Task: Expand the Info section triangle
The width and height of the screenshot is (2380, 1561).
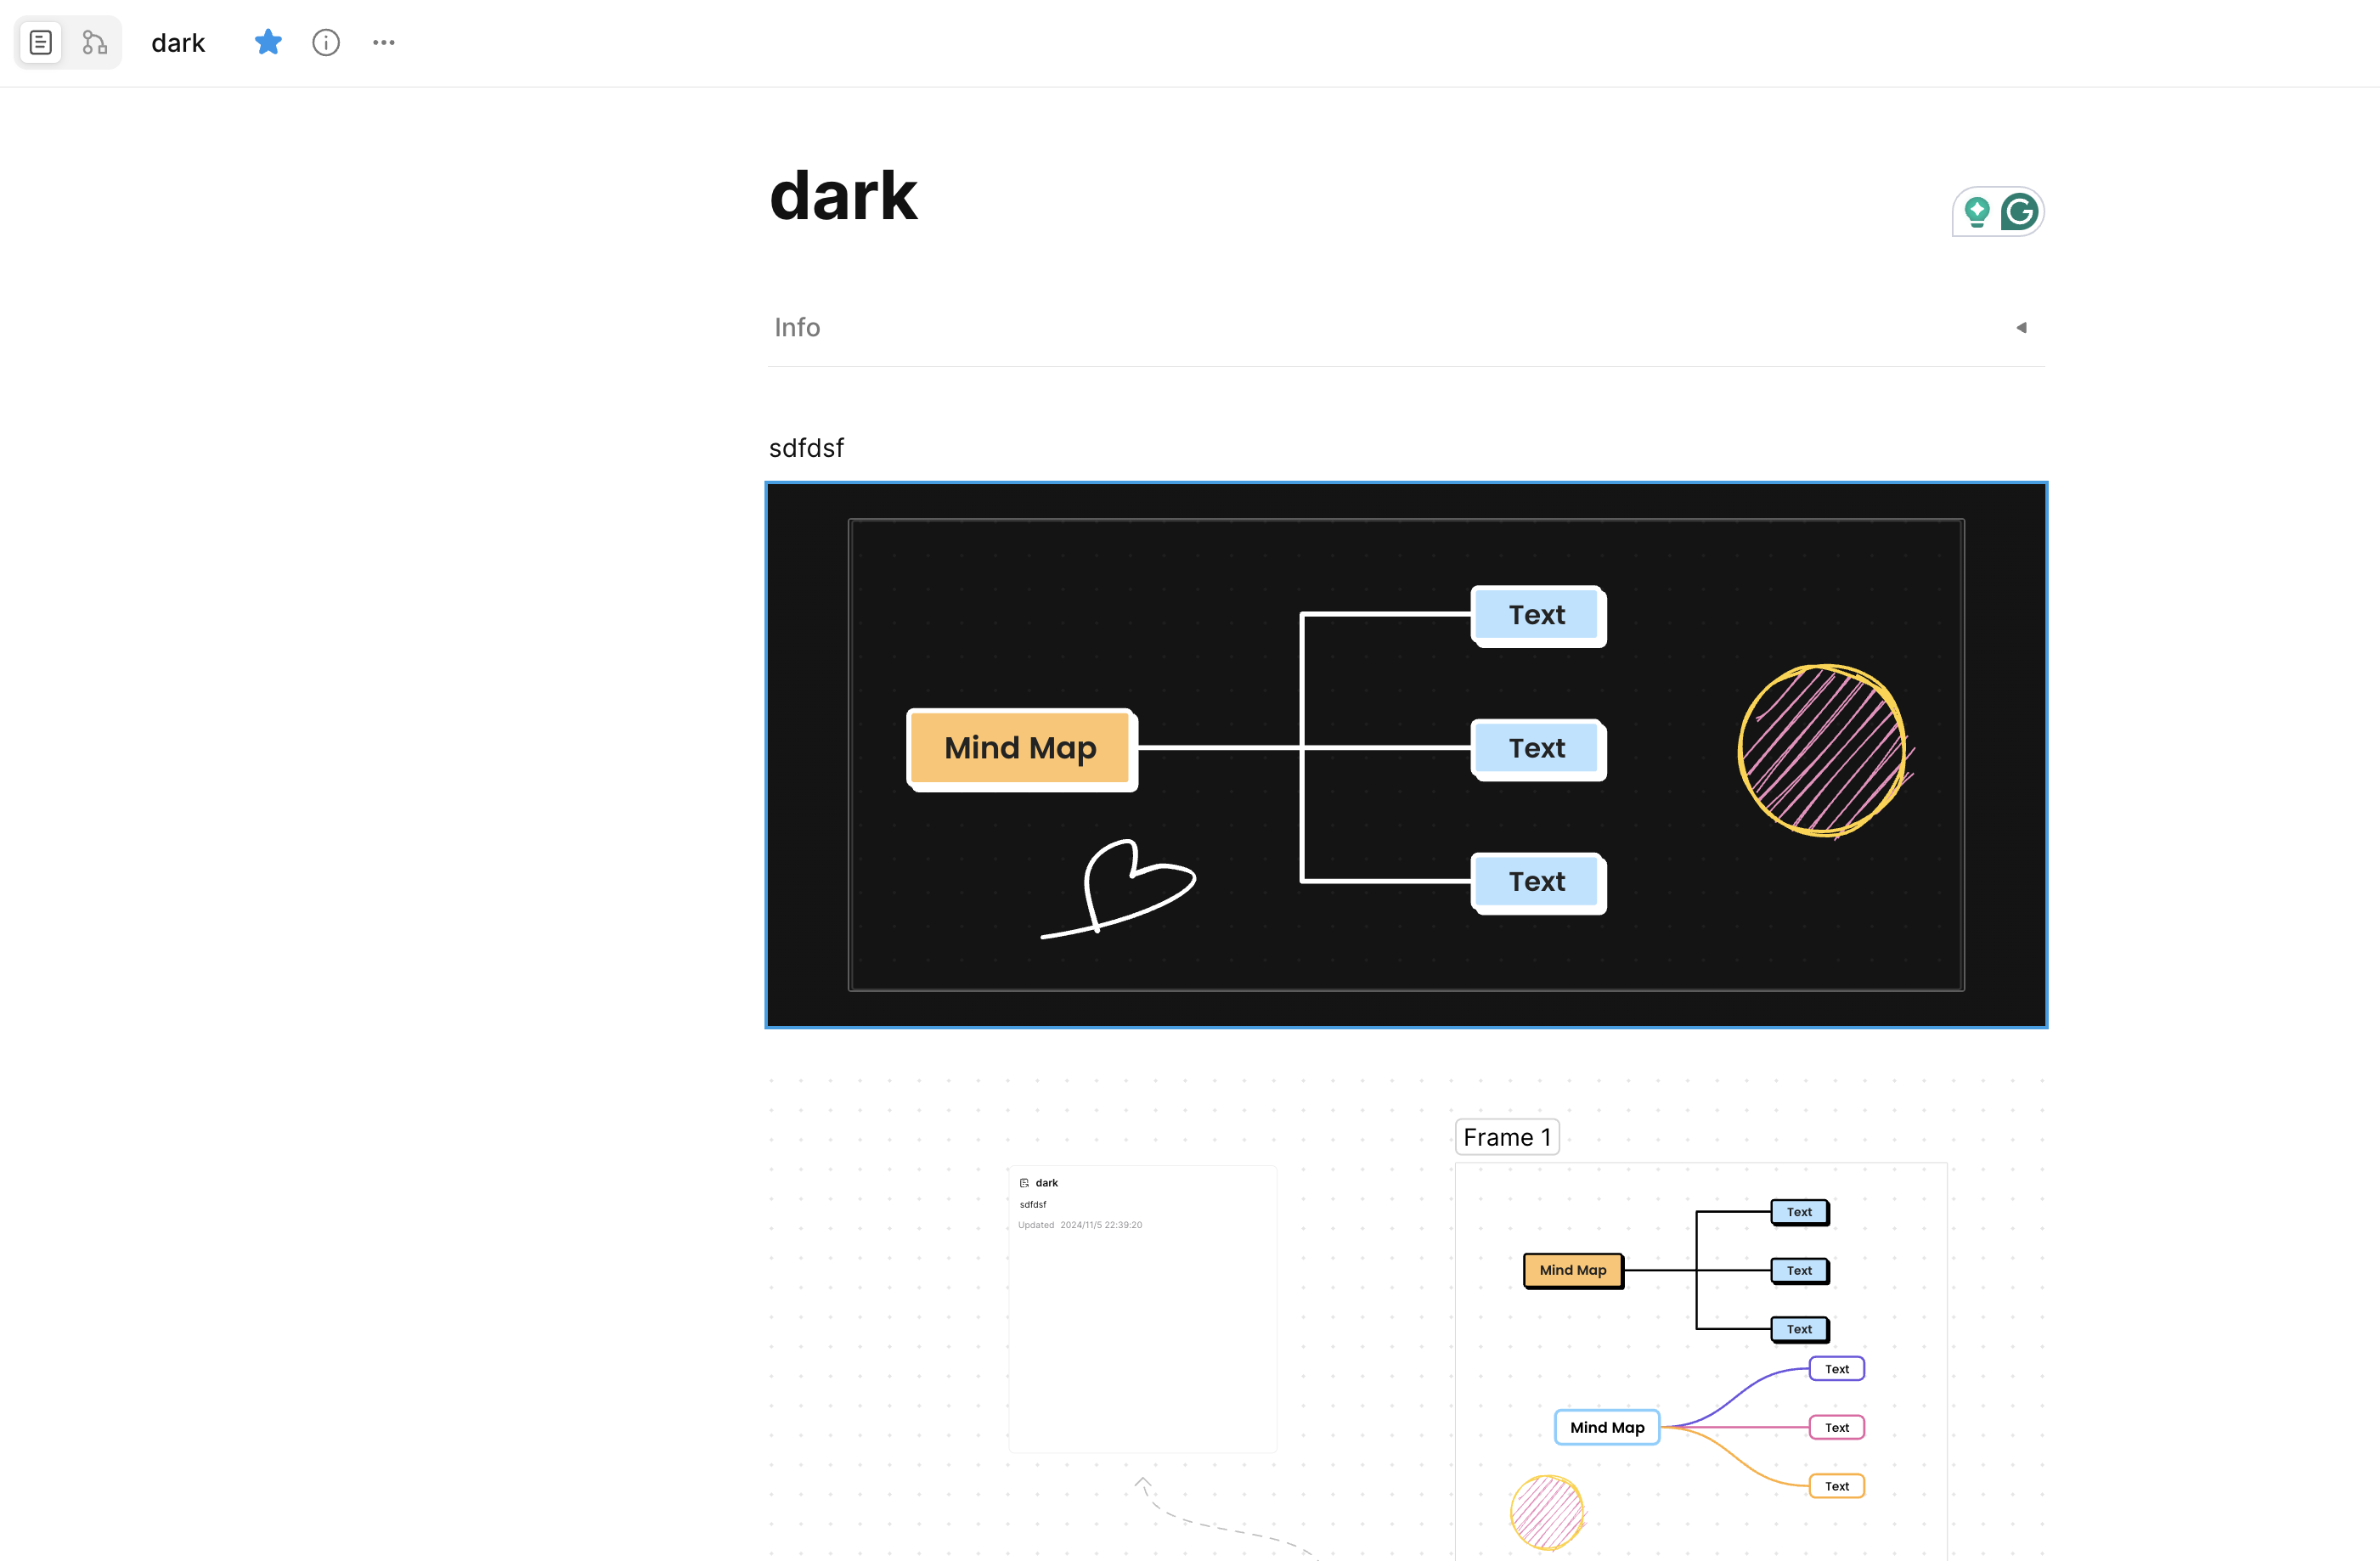Action: (2021, 328)
